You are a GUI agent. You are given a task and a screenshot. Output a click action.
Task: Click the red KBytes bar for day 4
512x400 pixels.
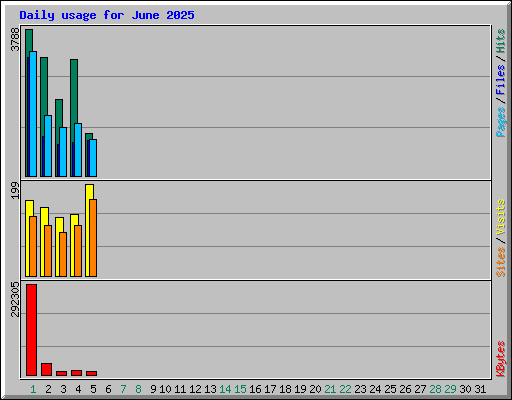click(76, 373)
